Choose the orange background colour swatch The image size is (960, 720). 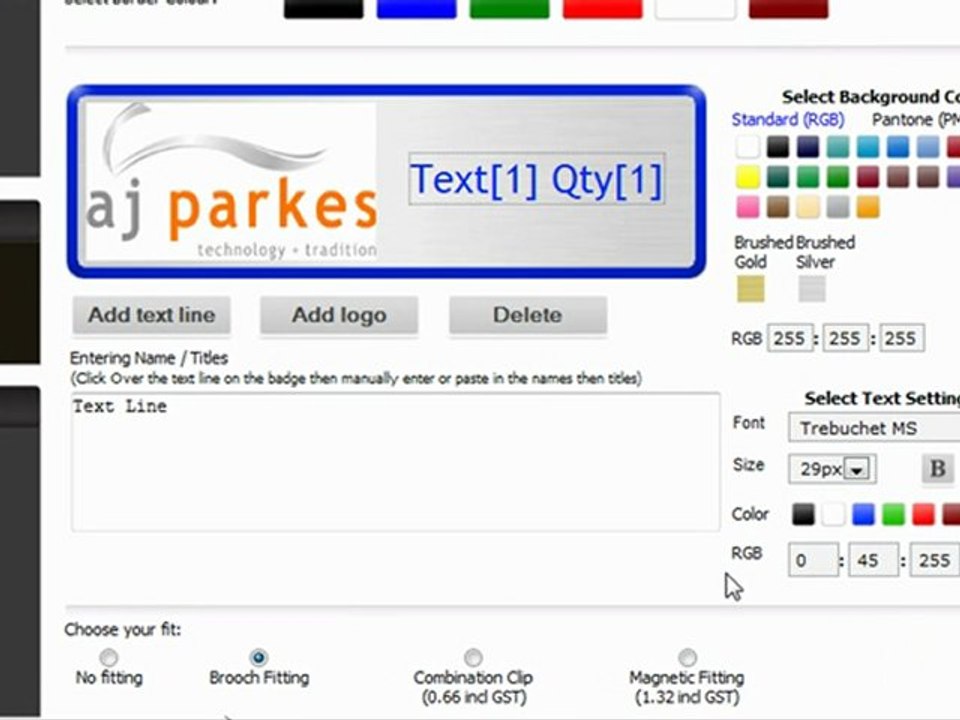pyautogui.click(x=868, y=207)
